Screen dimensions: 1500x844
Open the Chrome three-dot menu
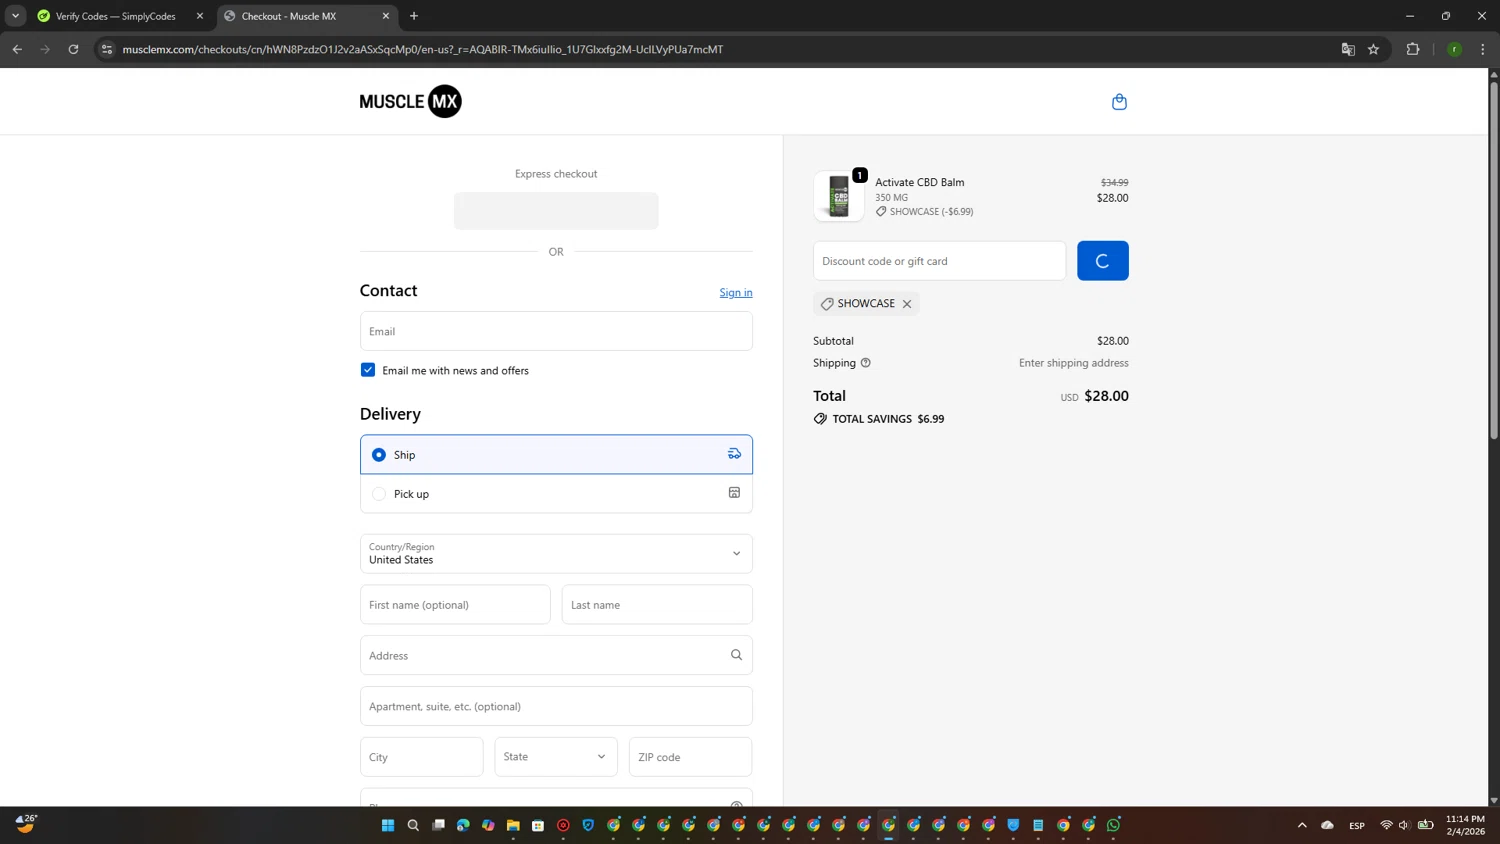1483,49
